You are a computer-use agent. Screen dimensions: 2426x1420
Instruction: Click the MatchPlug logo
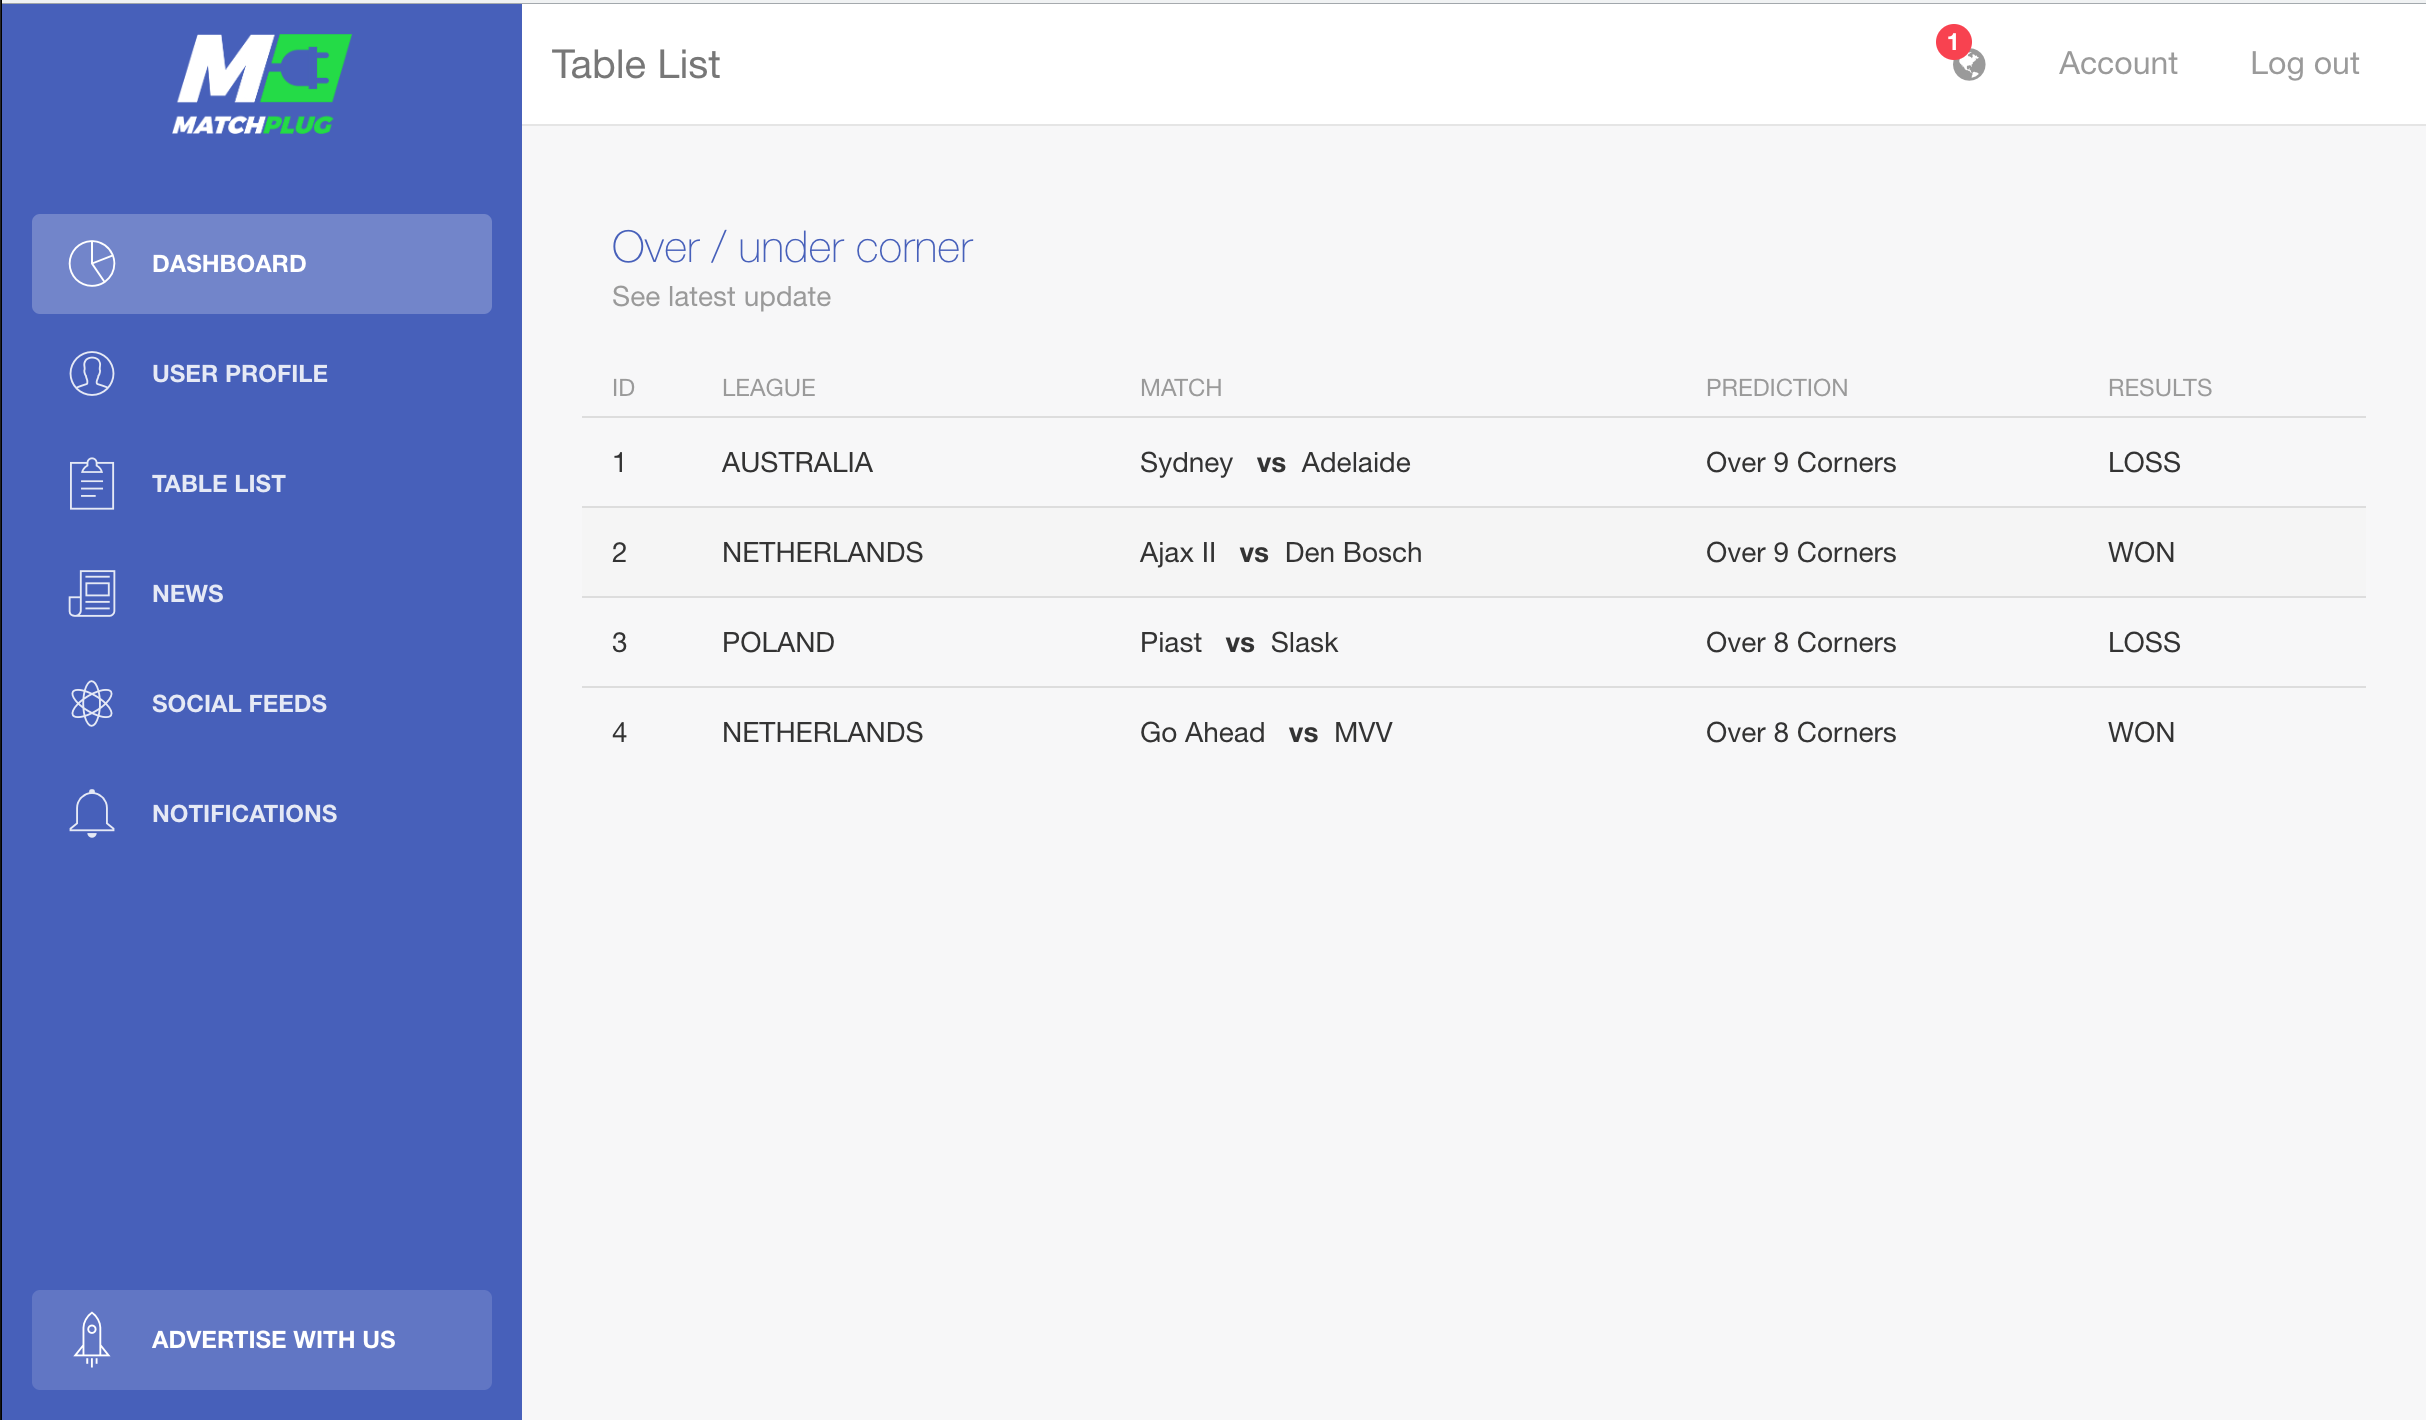coord(262,85)
